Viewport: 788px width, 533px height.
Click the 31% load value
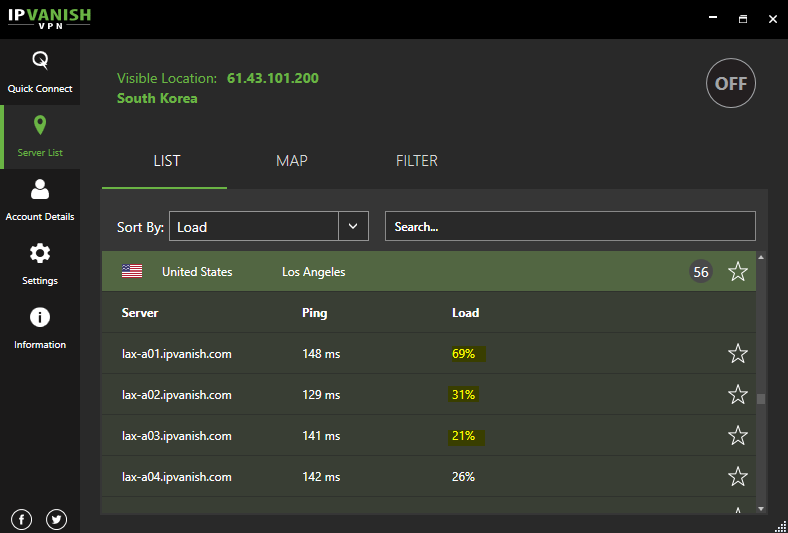click(463, 395)
